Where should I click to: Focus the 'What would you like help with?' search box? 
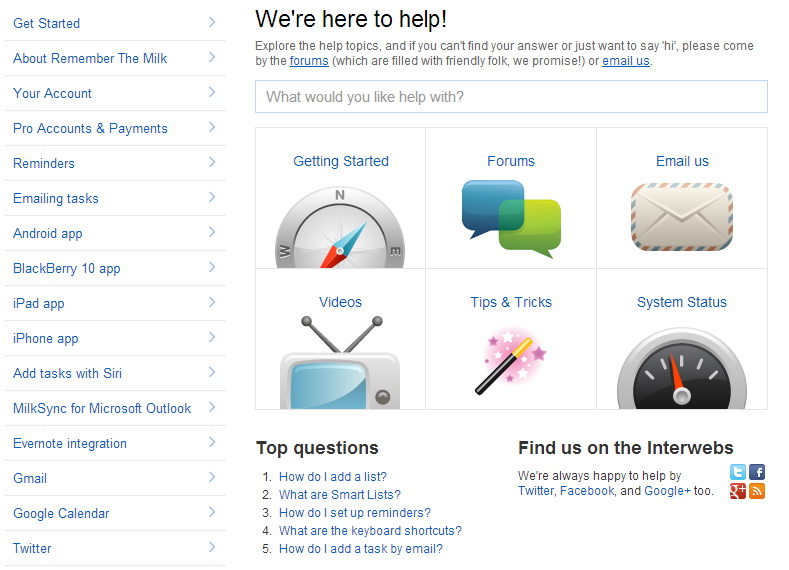pos(511,97)
